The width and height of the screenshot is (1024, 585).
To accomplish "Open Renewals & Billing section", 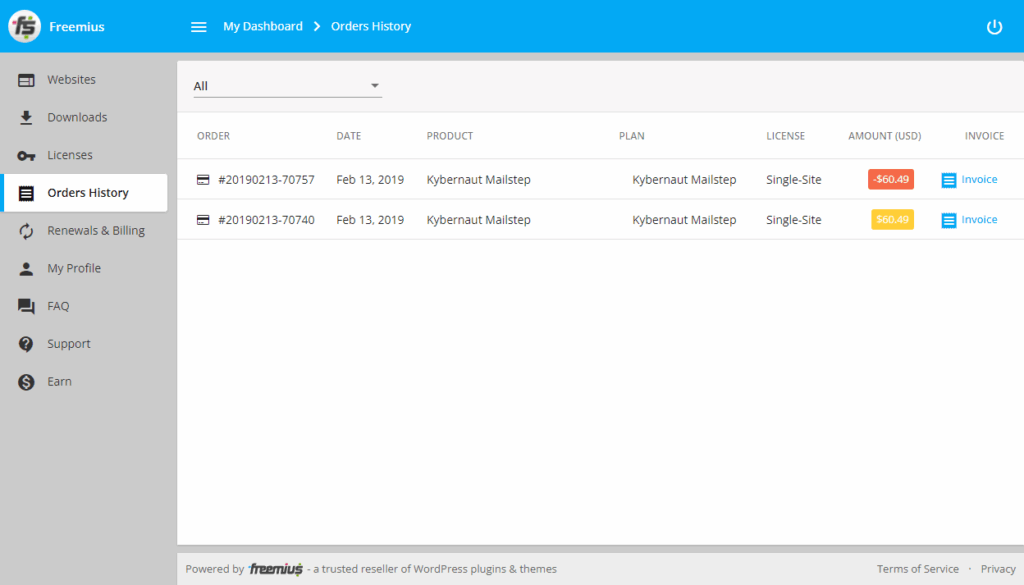I will 96,230.
